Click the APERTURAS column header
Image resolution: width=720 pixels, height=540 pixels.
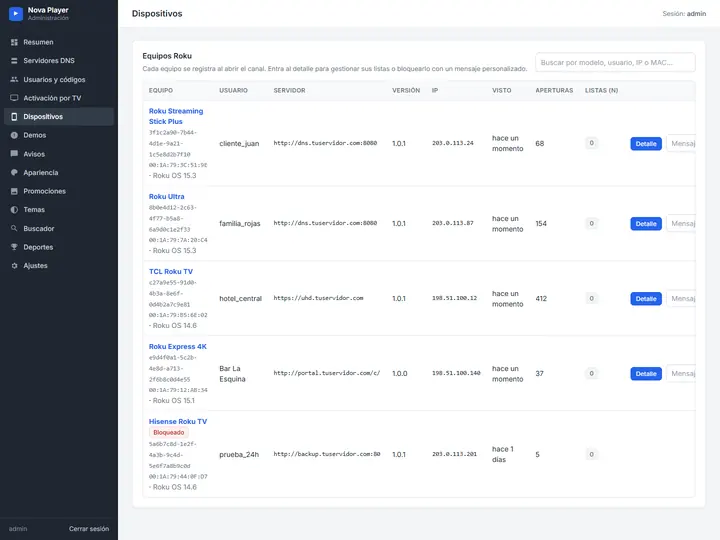tap(554, 90)
